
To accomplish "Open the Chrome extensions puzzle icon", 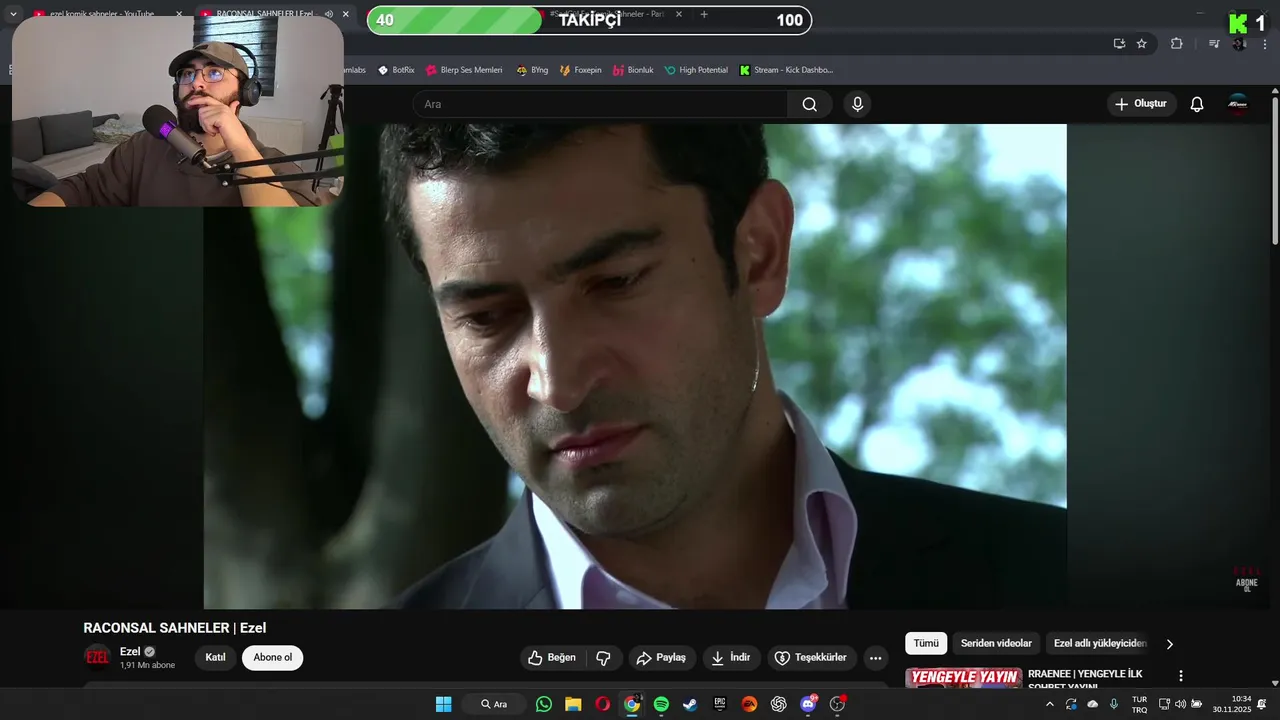I will [1176, 43].
